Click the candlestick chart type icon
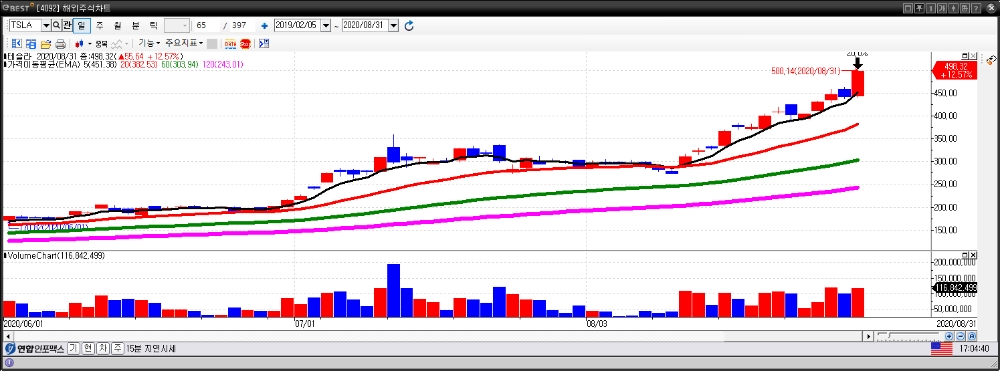1000x371 pixels. point(79,44)
